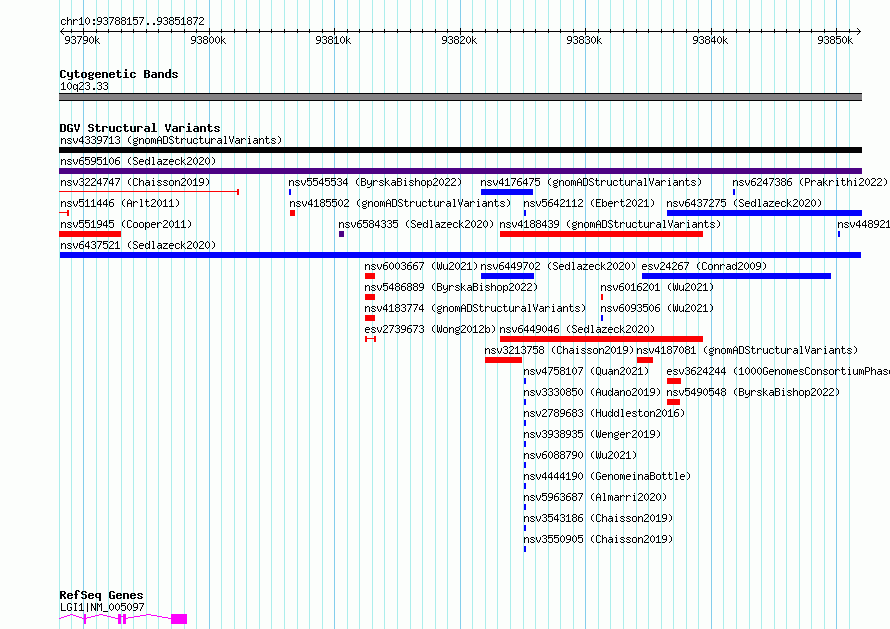Click nsv6016201 (Wu2021) label
The width and height of the screenshot is (890, 629).
point(657,287)
